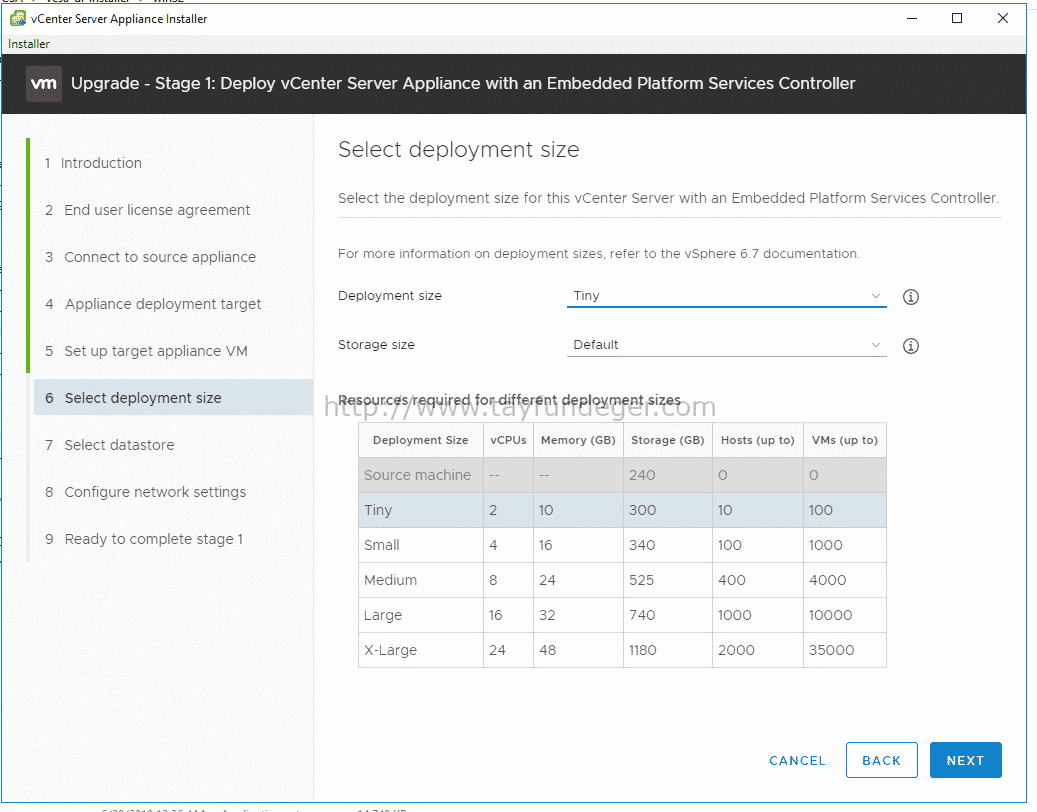Image resolution: width=1037 pixels, height=812 pixels.
Task: Click the Small row label
Action: click(382, 545)
